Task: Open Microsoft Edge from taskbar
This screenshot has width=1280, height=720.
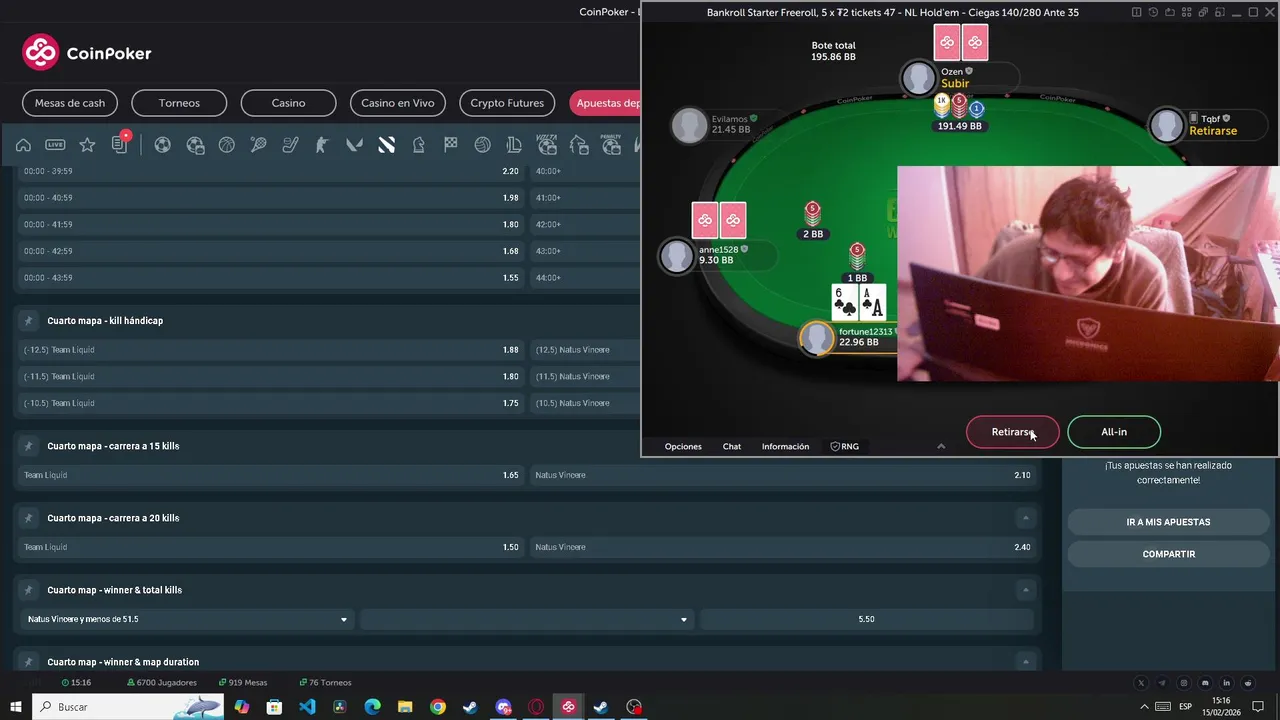Action: click(x=372, y=706)
